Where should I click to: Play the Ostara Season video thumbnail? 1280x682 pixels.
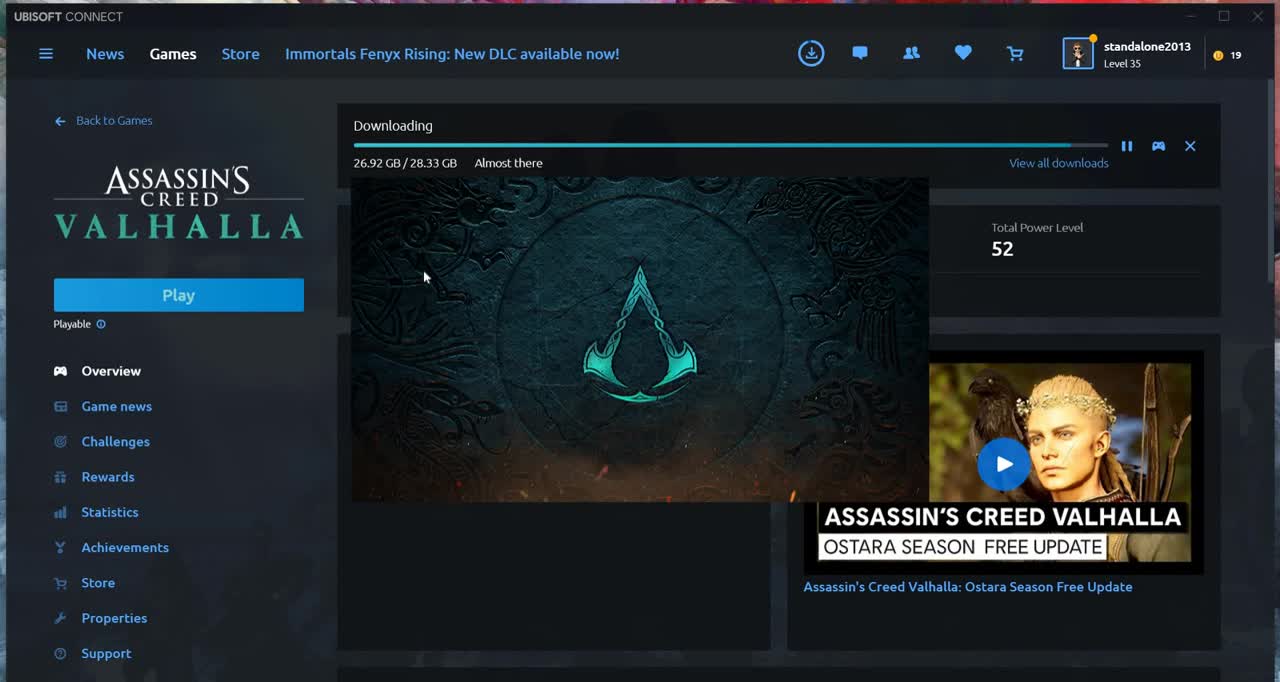(1003, 464)
